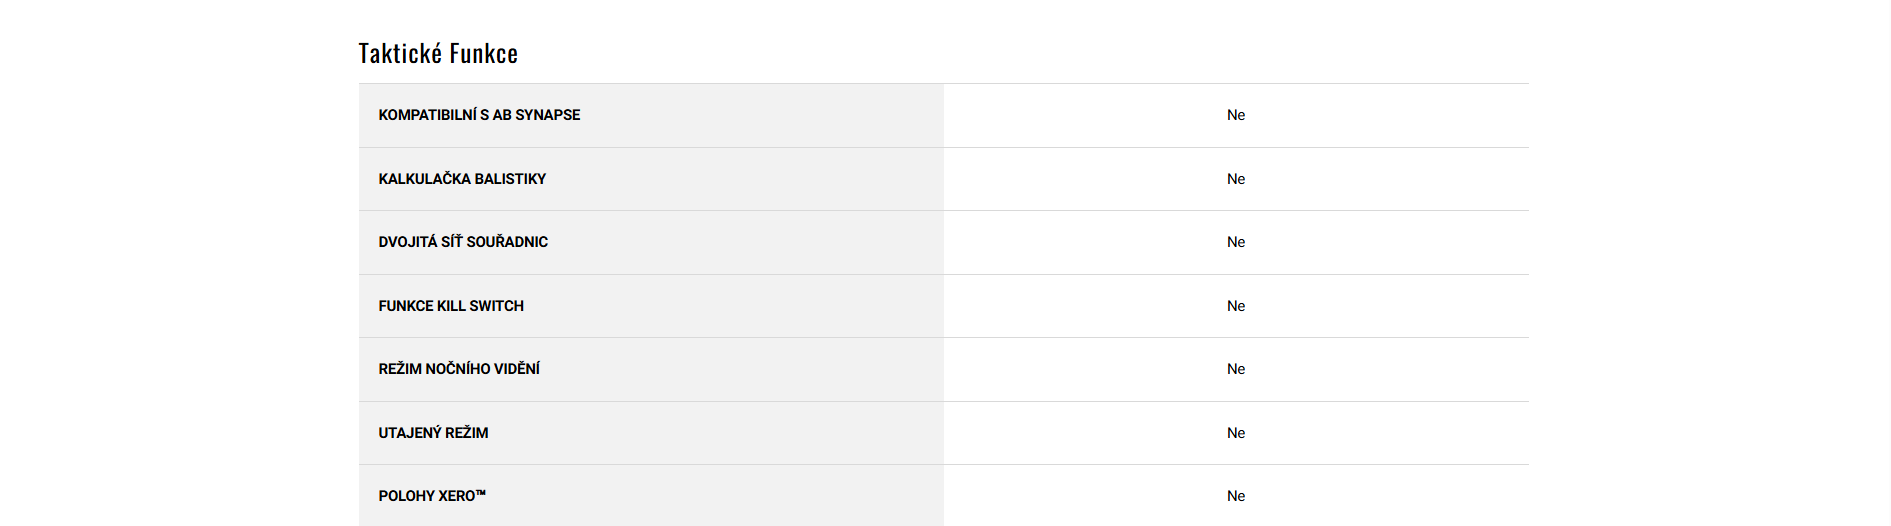
Task: Click the vertical scrollbar at the page edge
Action: coord(1885,263)
